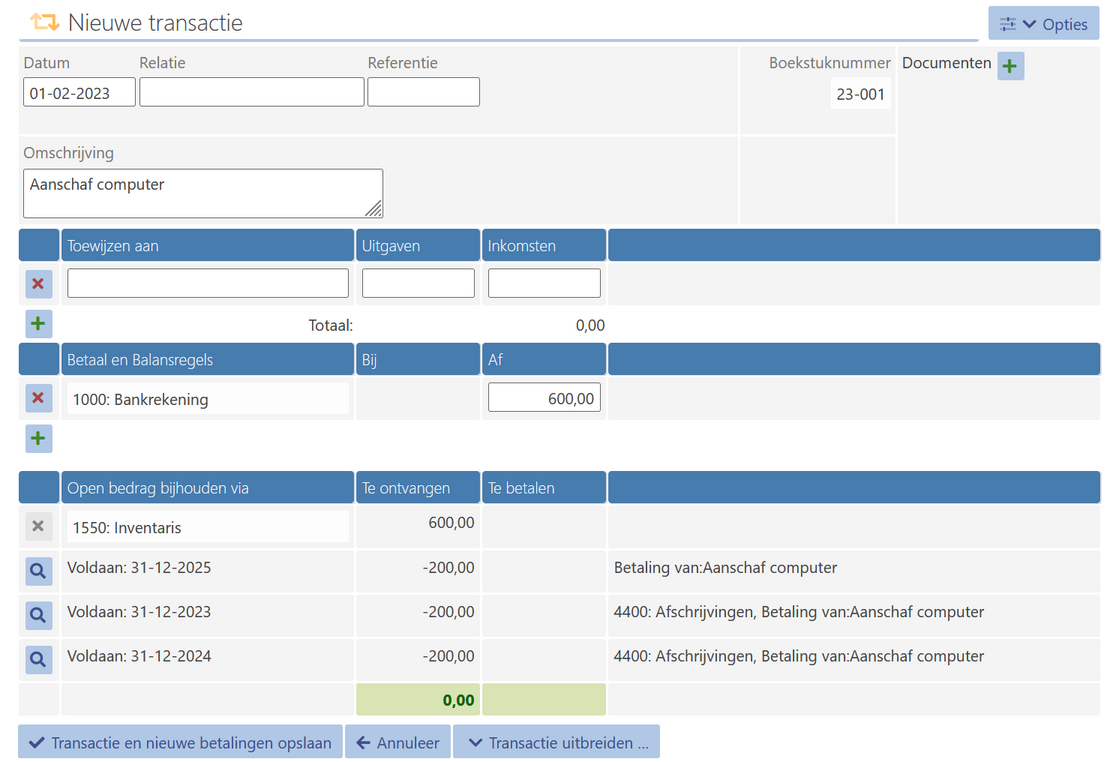This screenshot has height=762, width=1107.
Task: Add a new Betaal en Balansregels line
Action: pos(38,439)
